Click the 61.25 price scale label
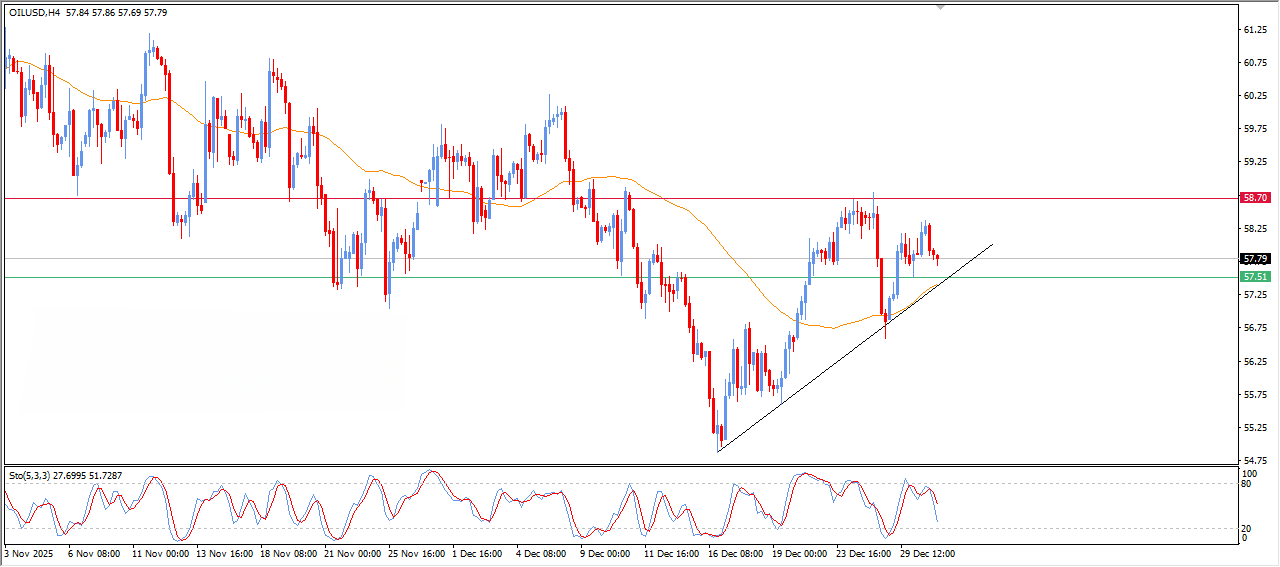 (1255, 30)
